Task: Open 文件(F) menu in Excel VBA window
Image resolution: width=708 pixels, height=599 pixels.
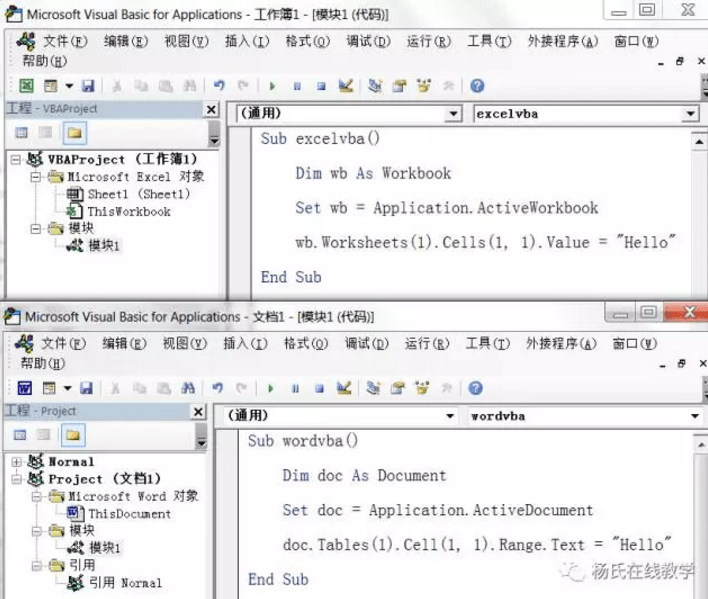Action: (65, 42)
